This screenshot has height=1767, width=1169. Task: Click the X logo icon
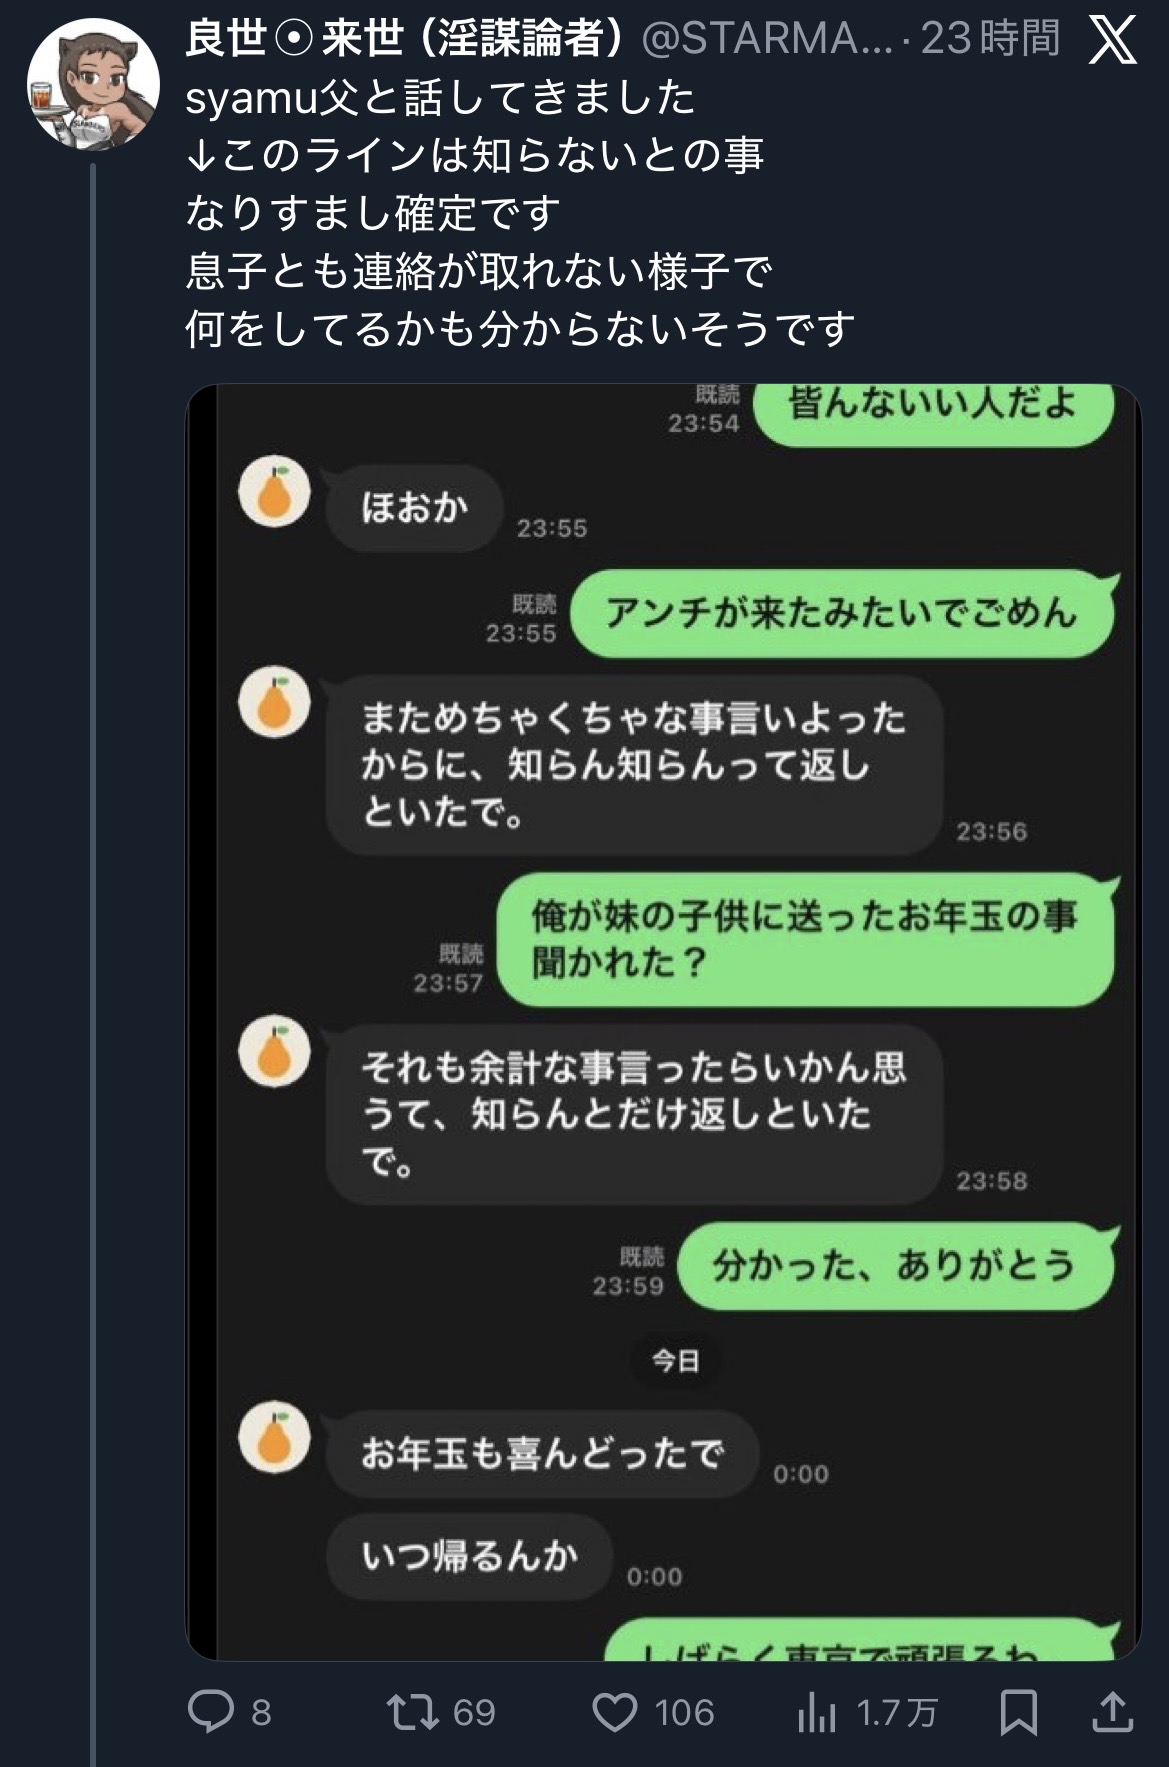(1112, 40)
